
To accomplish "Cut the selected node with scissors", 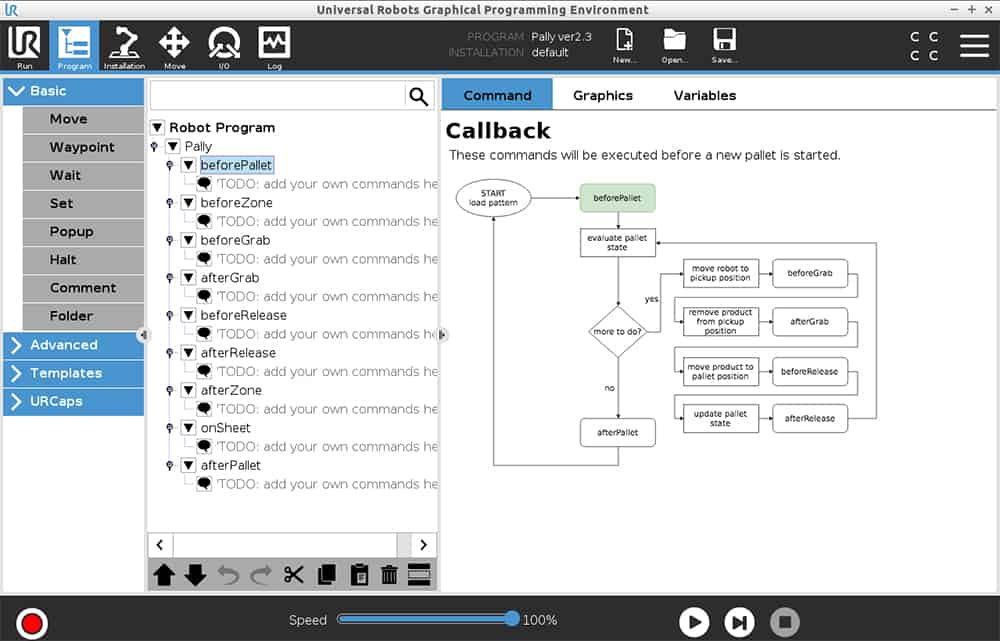I will click(293, 575).
